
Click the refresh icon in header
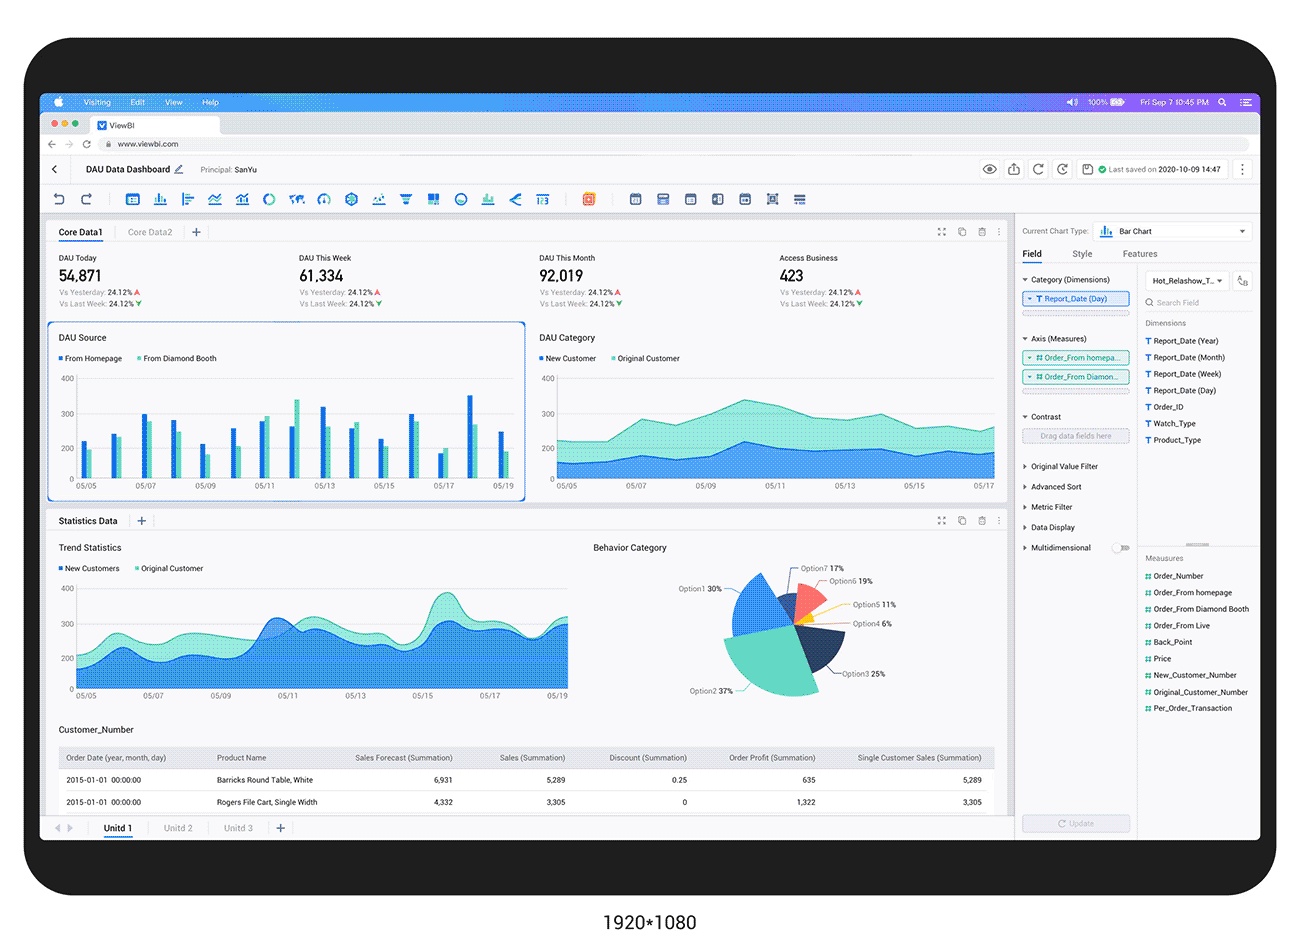pos(1038,169)
